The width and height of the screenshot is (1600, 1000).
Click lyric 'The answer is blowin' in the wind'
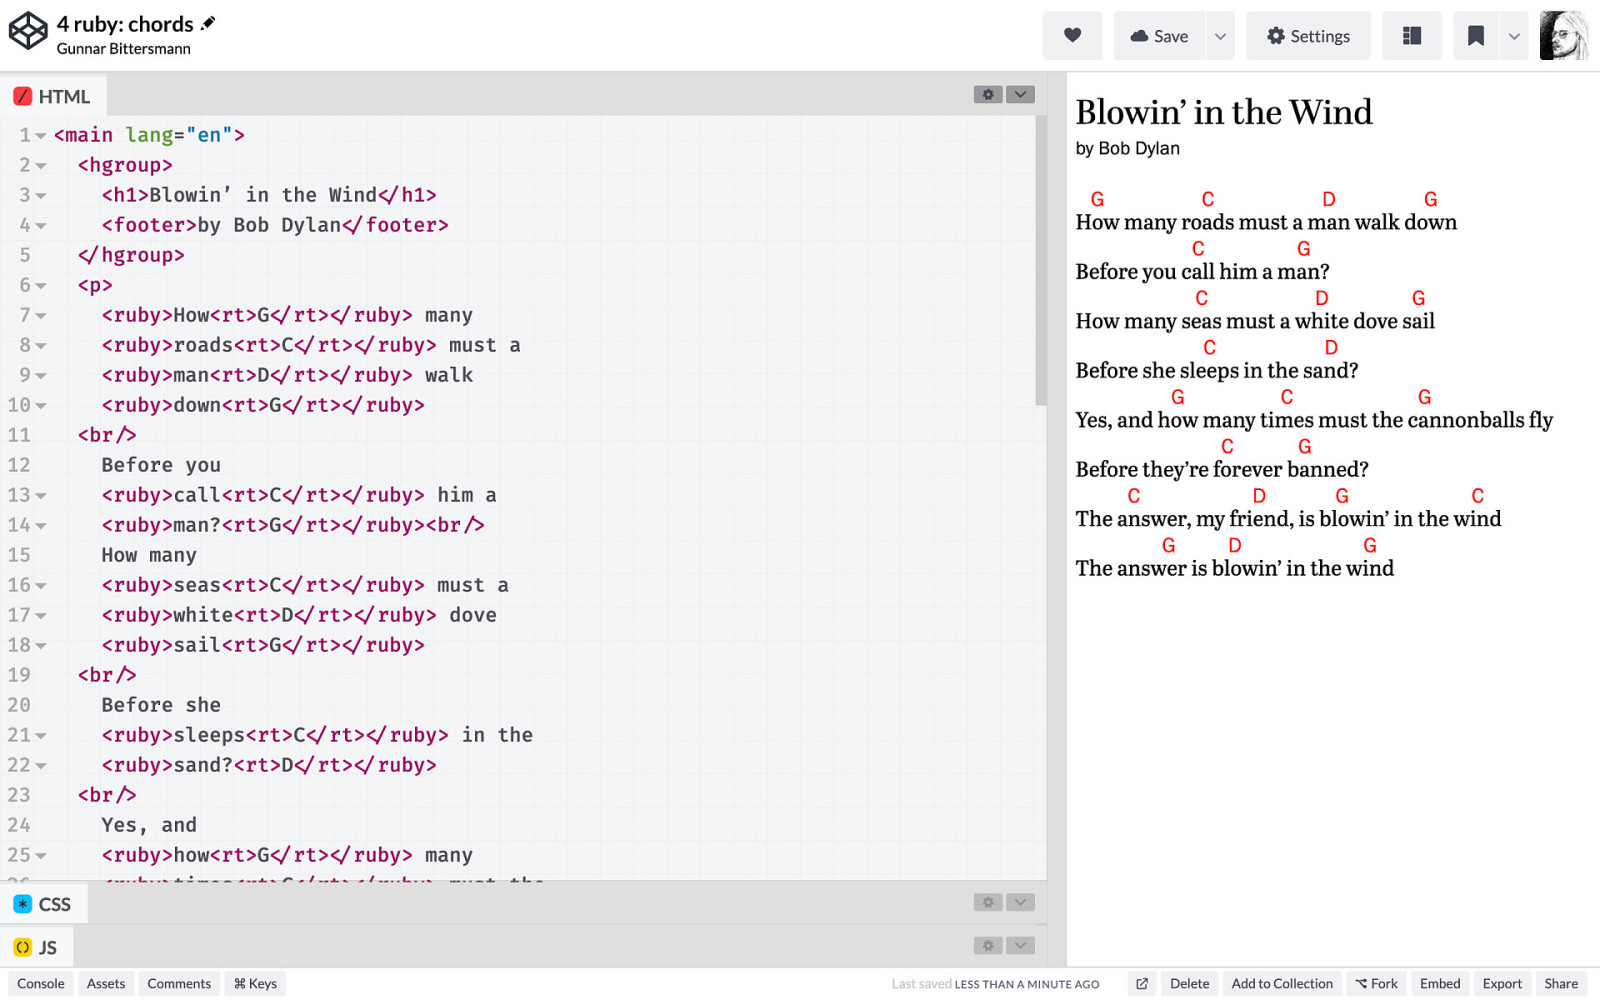coord(1234,569)
